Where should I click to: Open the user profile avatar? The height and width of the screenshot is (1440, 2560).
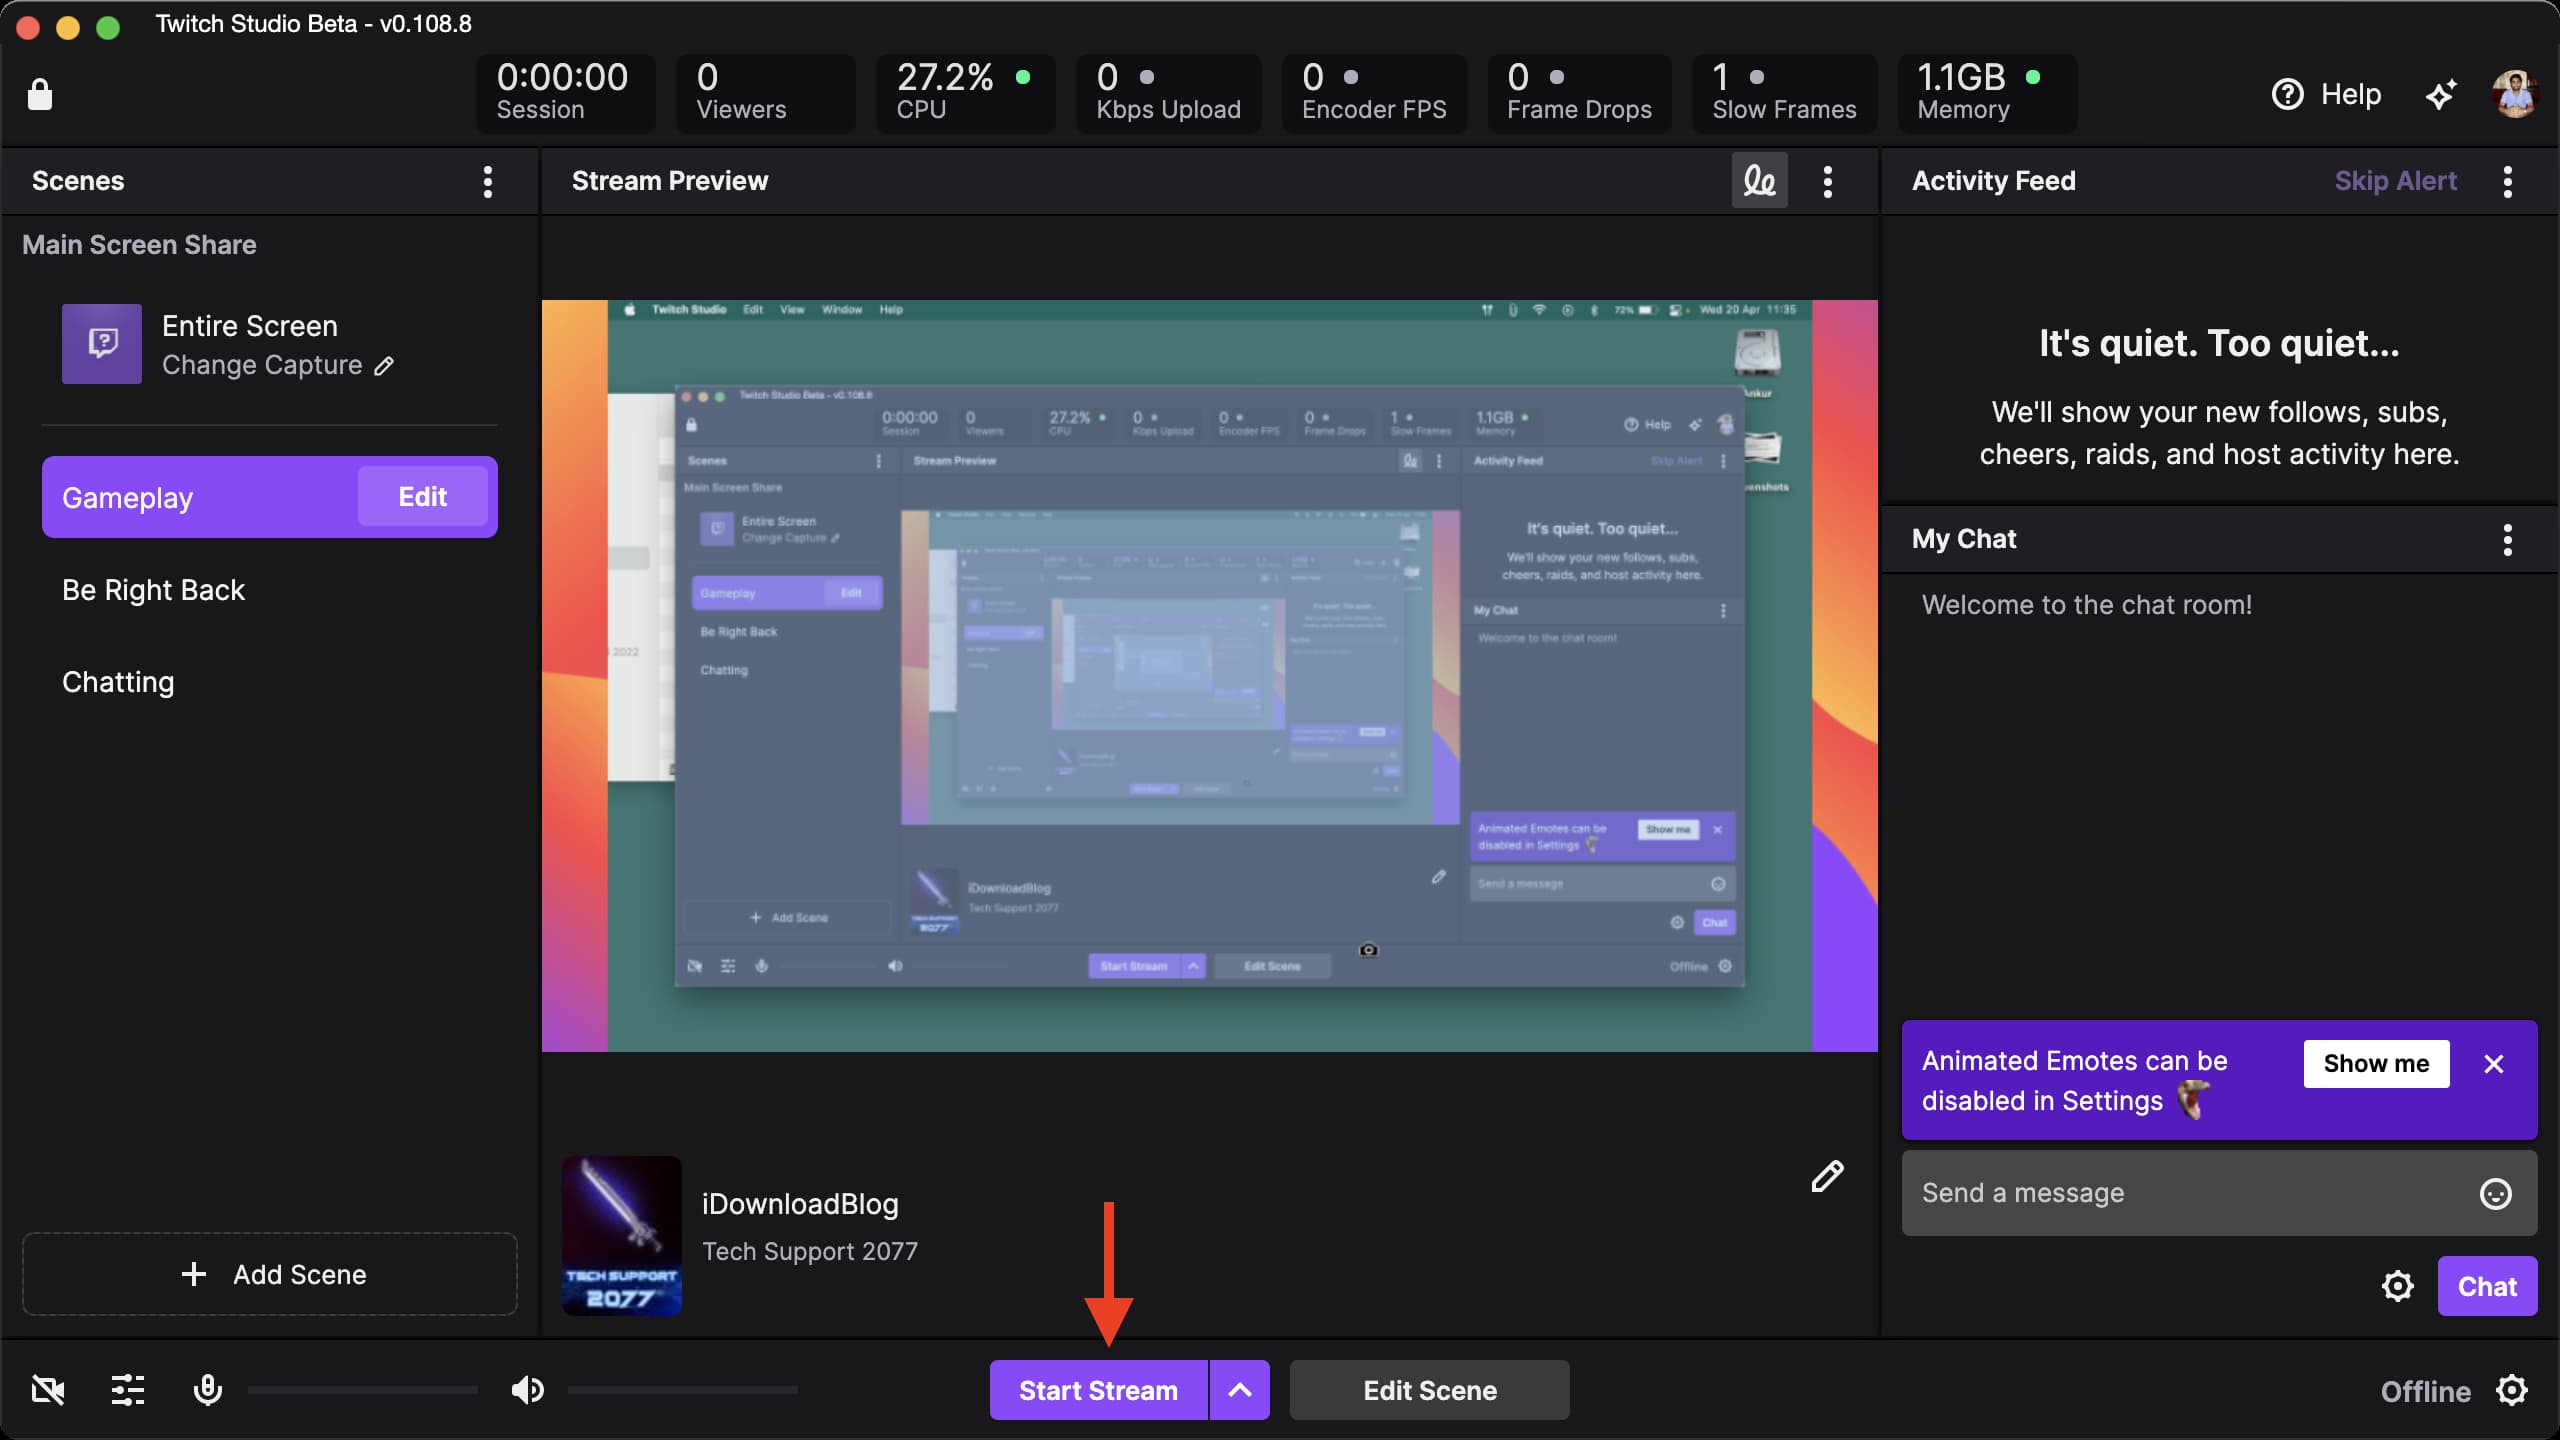2514,94
